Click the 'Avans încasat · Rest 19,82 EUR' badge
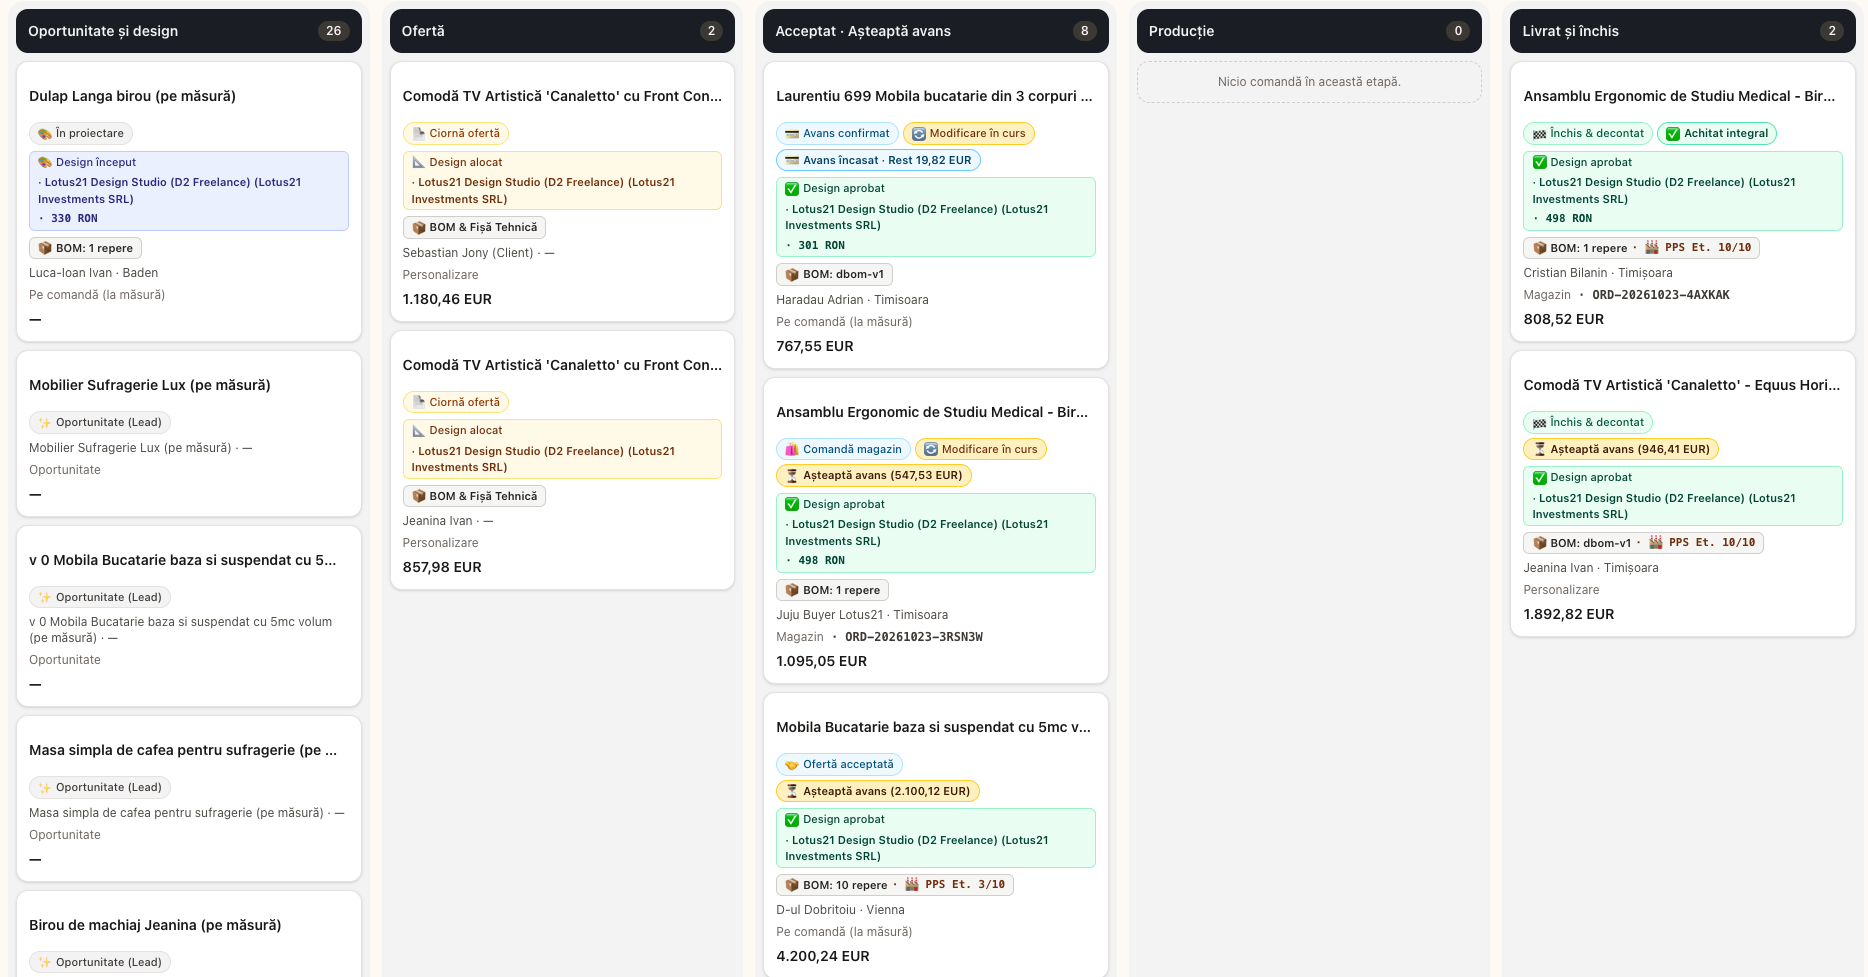The width and height of the screenshot is (1868, 977). [x=878, y=160]
